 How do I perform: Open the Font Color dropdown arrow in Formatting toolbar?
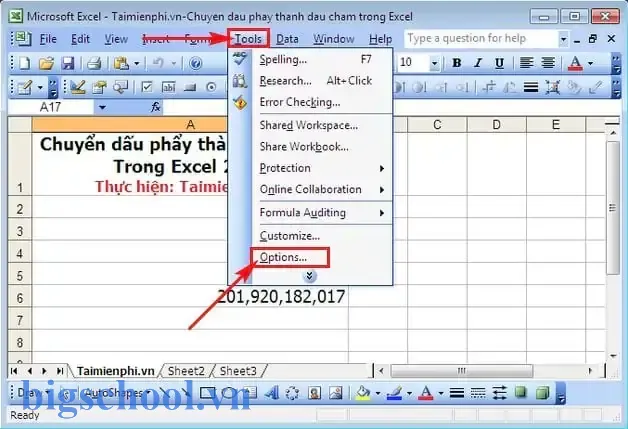pyautogui.click(x=590, y=63)
